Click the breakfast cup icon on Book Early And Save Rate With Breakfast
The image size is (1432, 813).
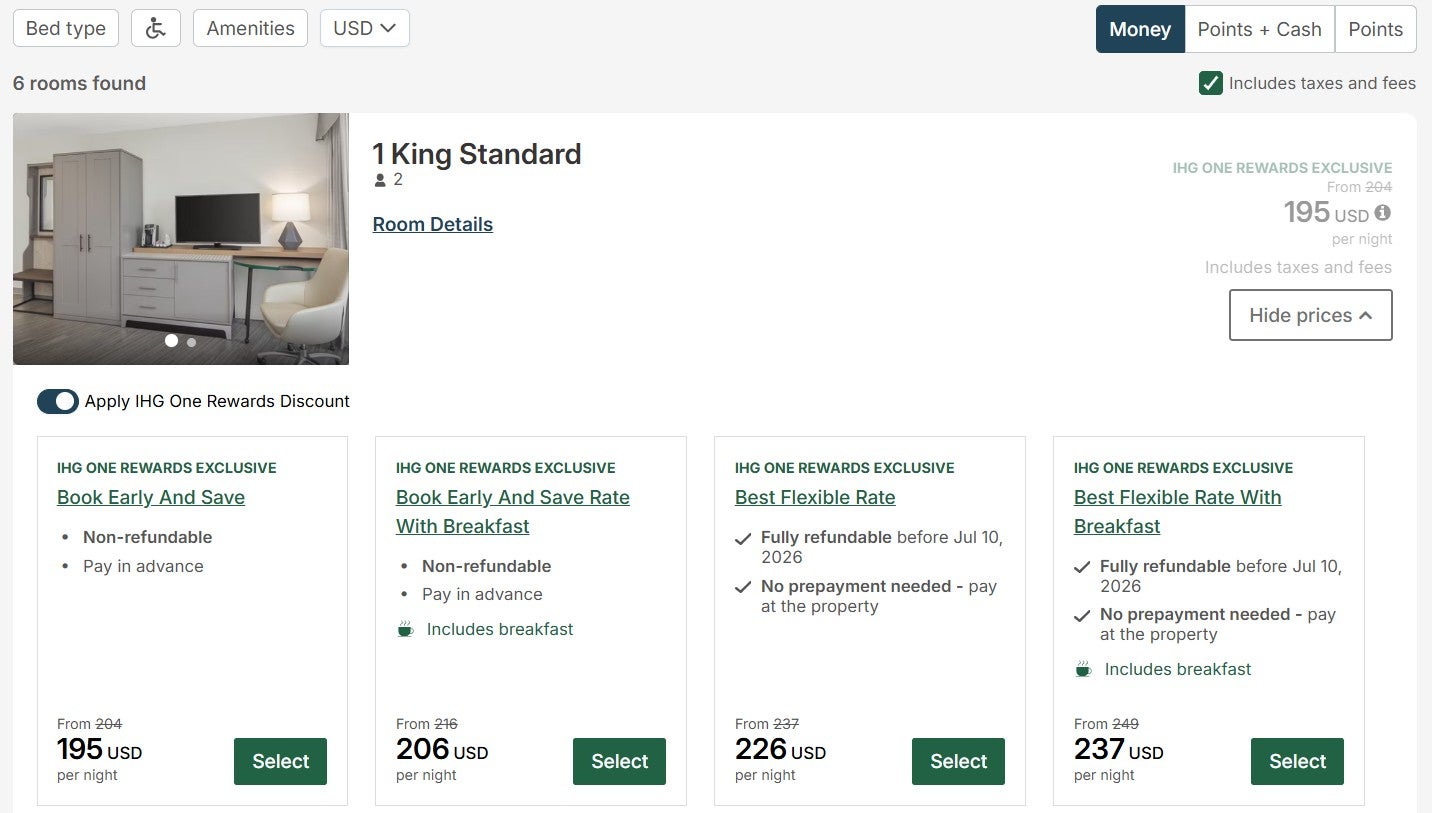405,629
